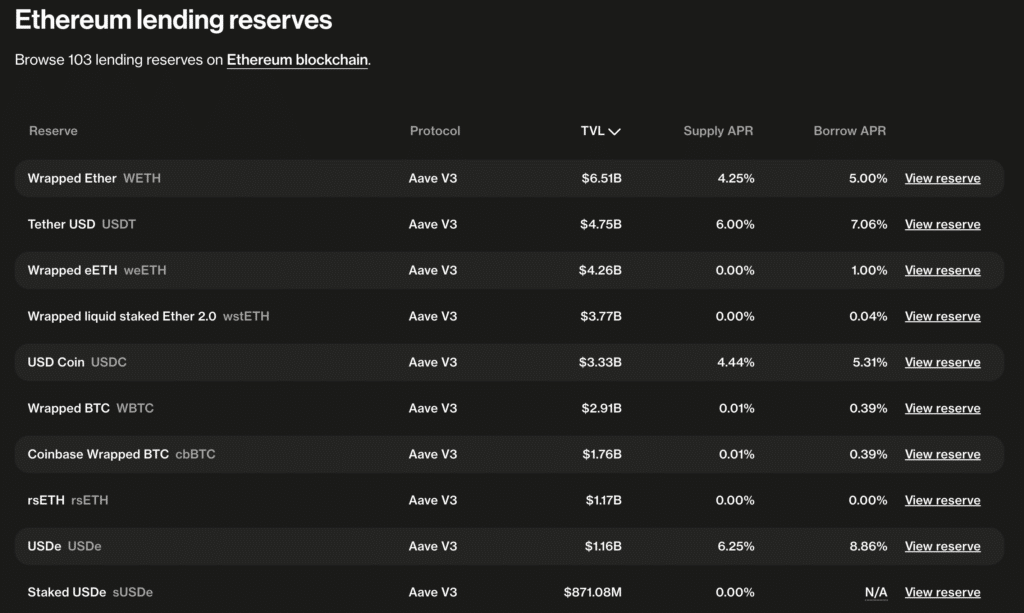This screenshot has height=613, width=1024.
Task: Sort reserves by Protocol column
Action: tap(435, 131)
